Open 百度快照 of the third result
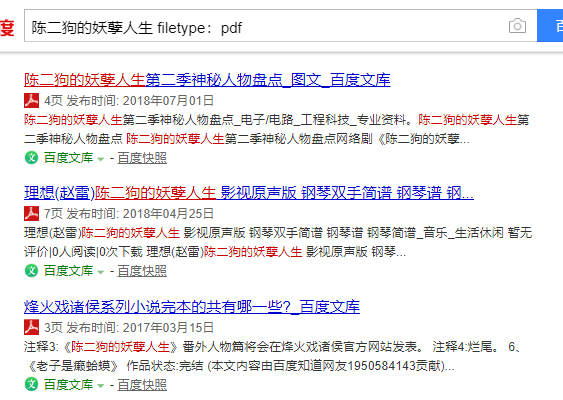 142,385
